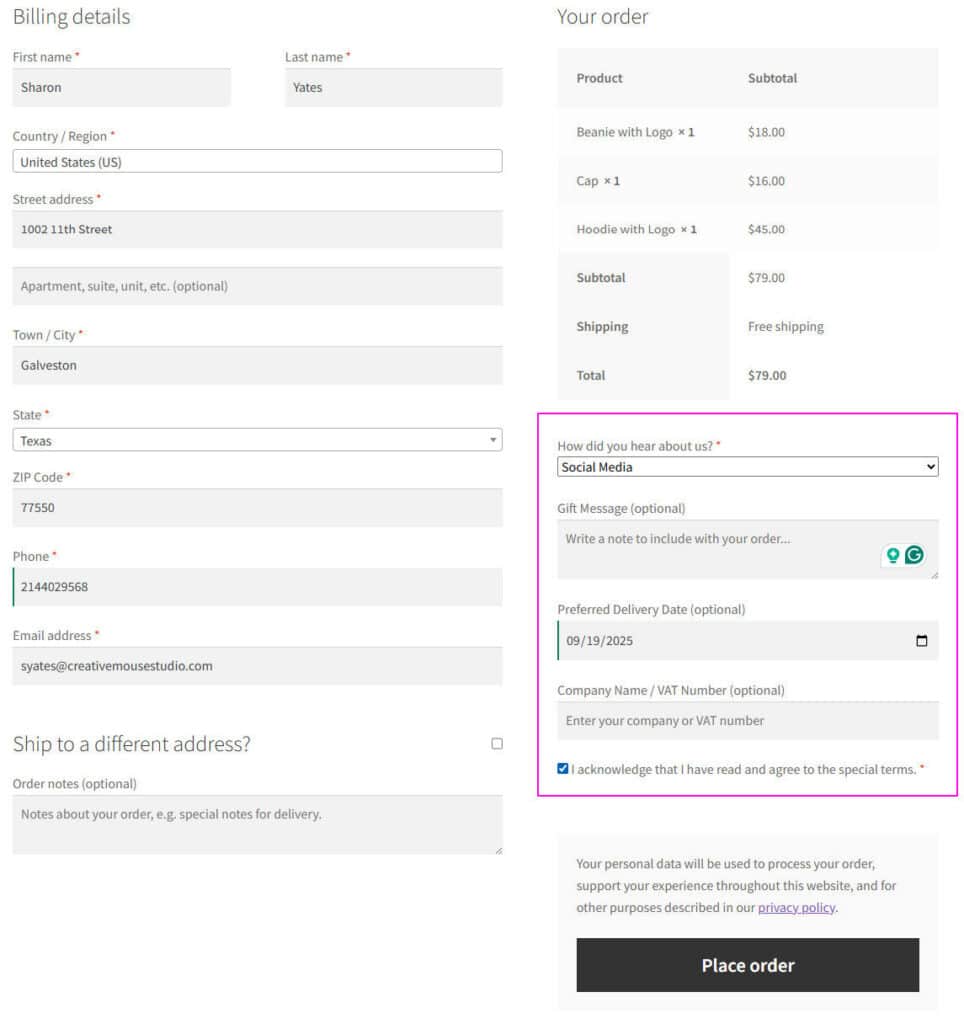Expand the How did you hear dropdown
The image size is (964, 1024).
coord(747,467)
